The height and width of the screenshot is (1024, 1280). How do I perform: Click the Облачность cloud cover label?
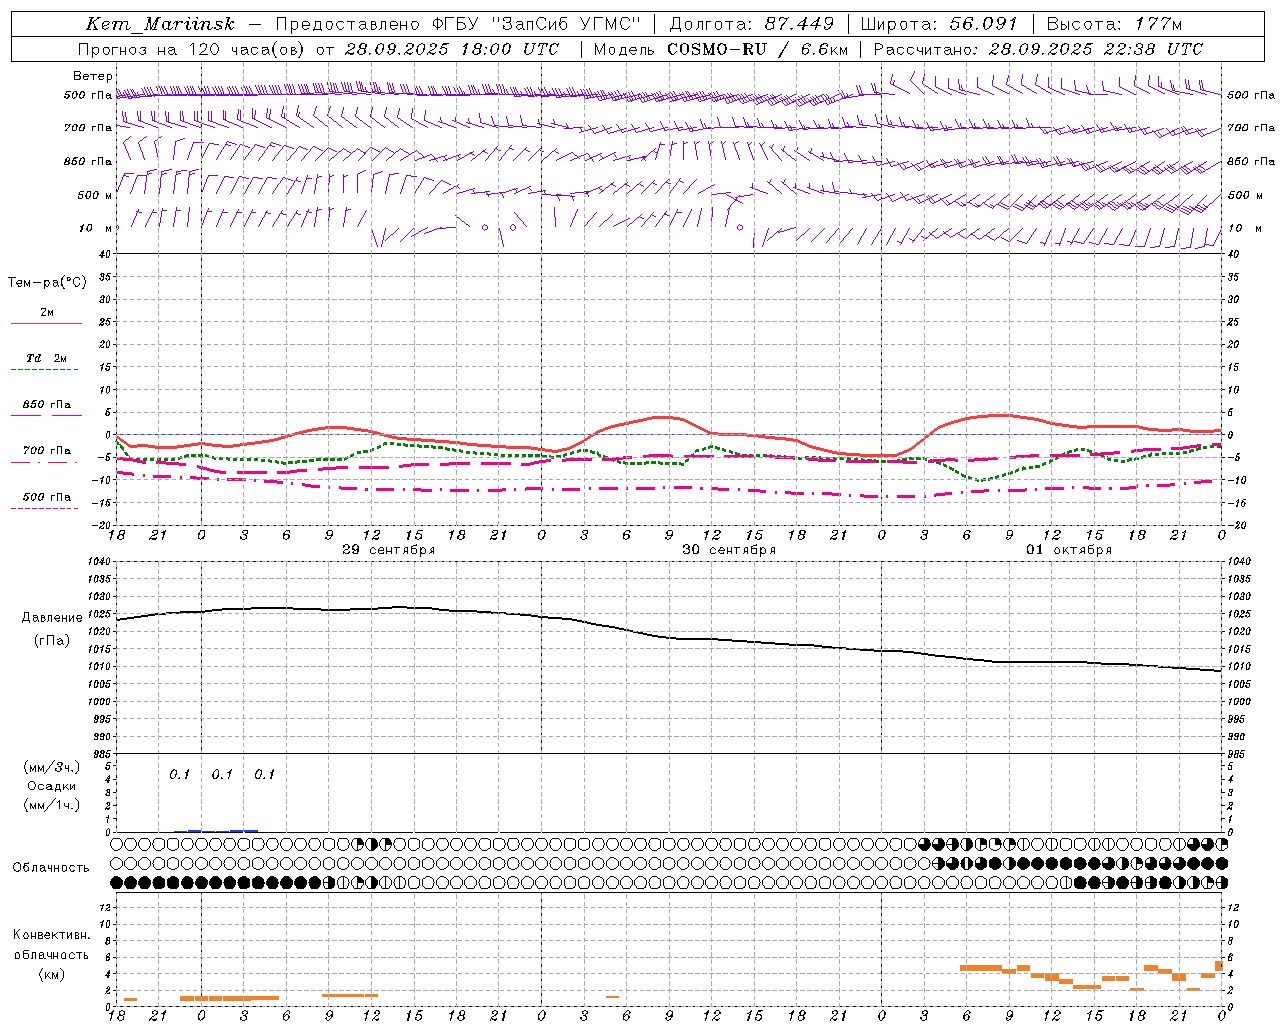coord(51,867)
